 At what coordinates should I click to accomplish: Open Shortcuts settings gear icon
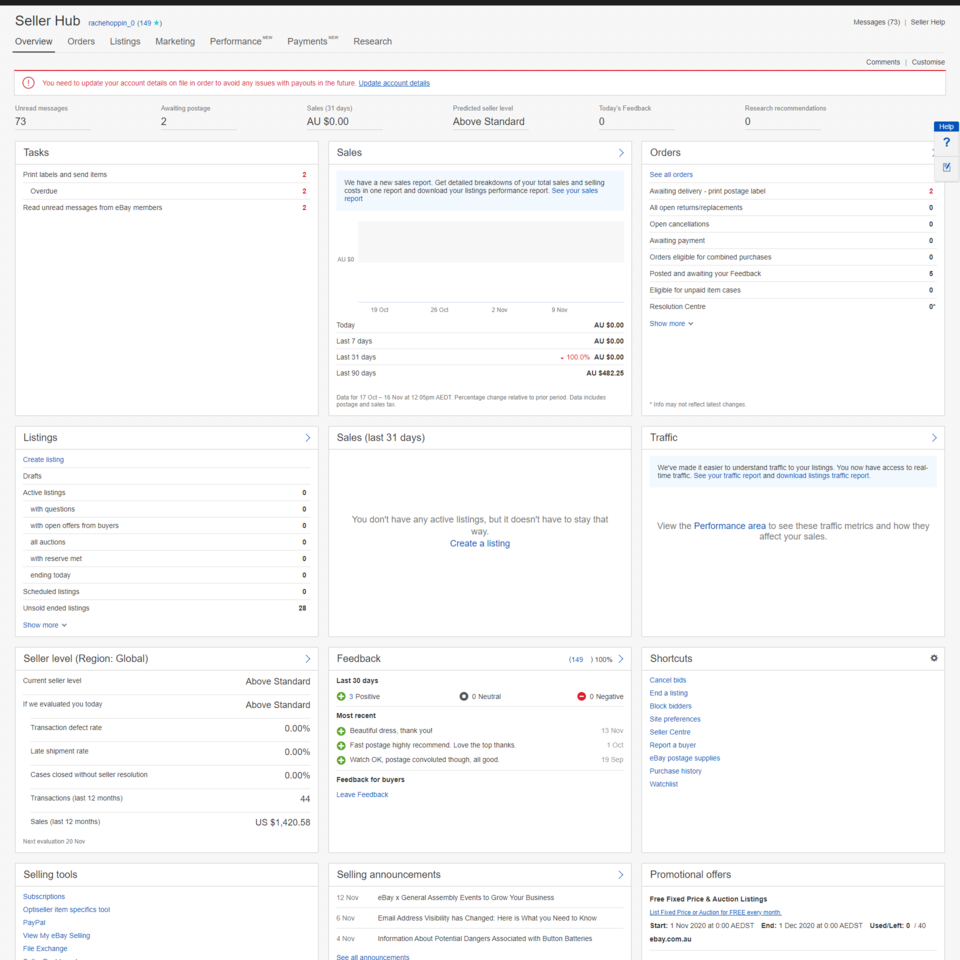[934, 658]
